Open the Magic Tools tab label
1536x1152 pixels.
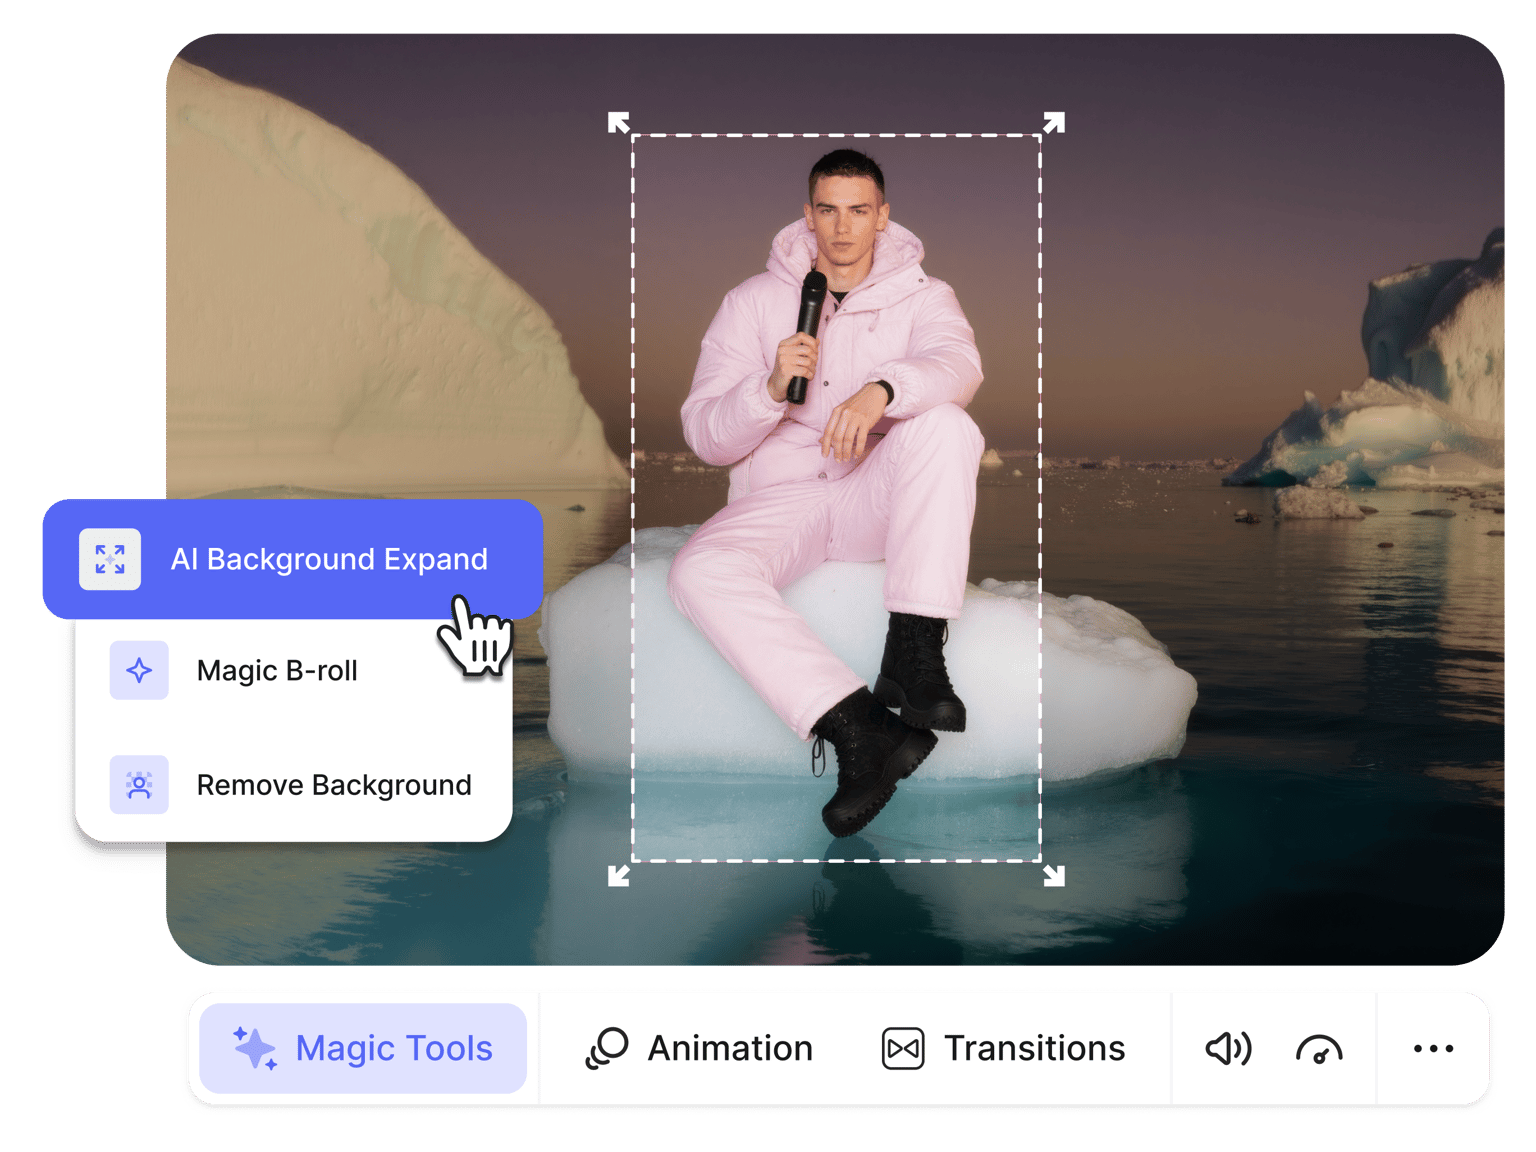394,1048
